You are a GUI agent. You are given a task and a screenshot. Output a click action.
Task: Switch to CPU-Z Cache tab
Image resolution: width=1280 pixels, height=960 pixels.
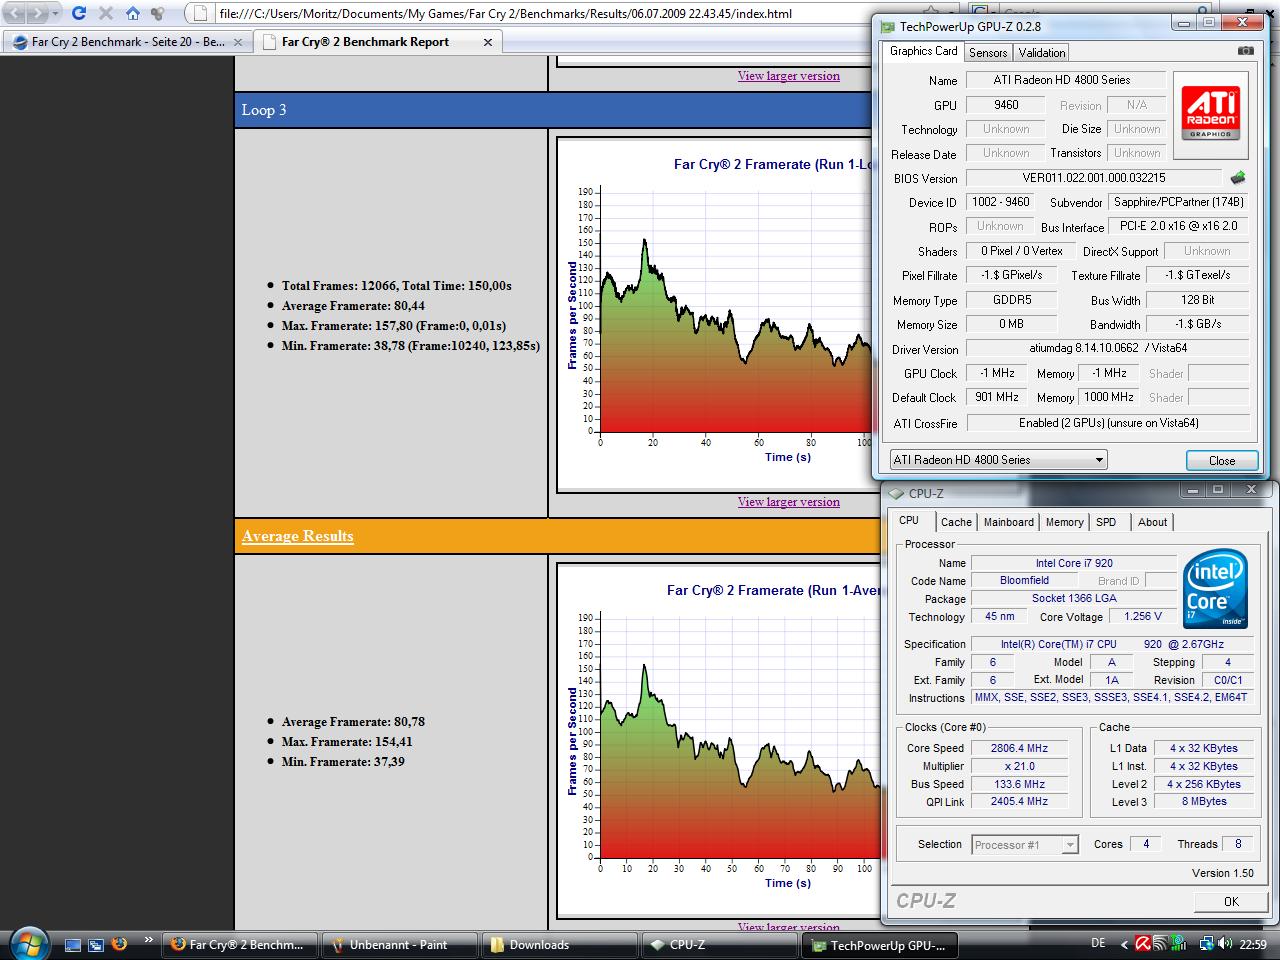(x=956, y=522)
